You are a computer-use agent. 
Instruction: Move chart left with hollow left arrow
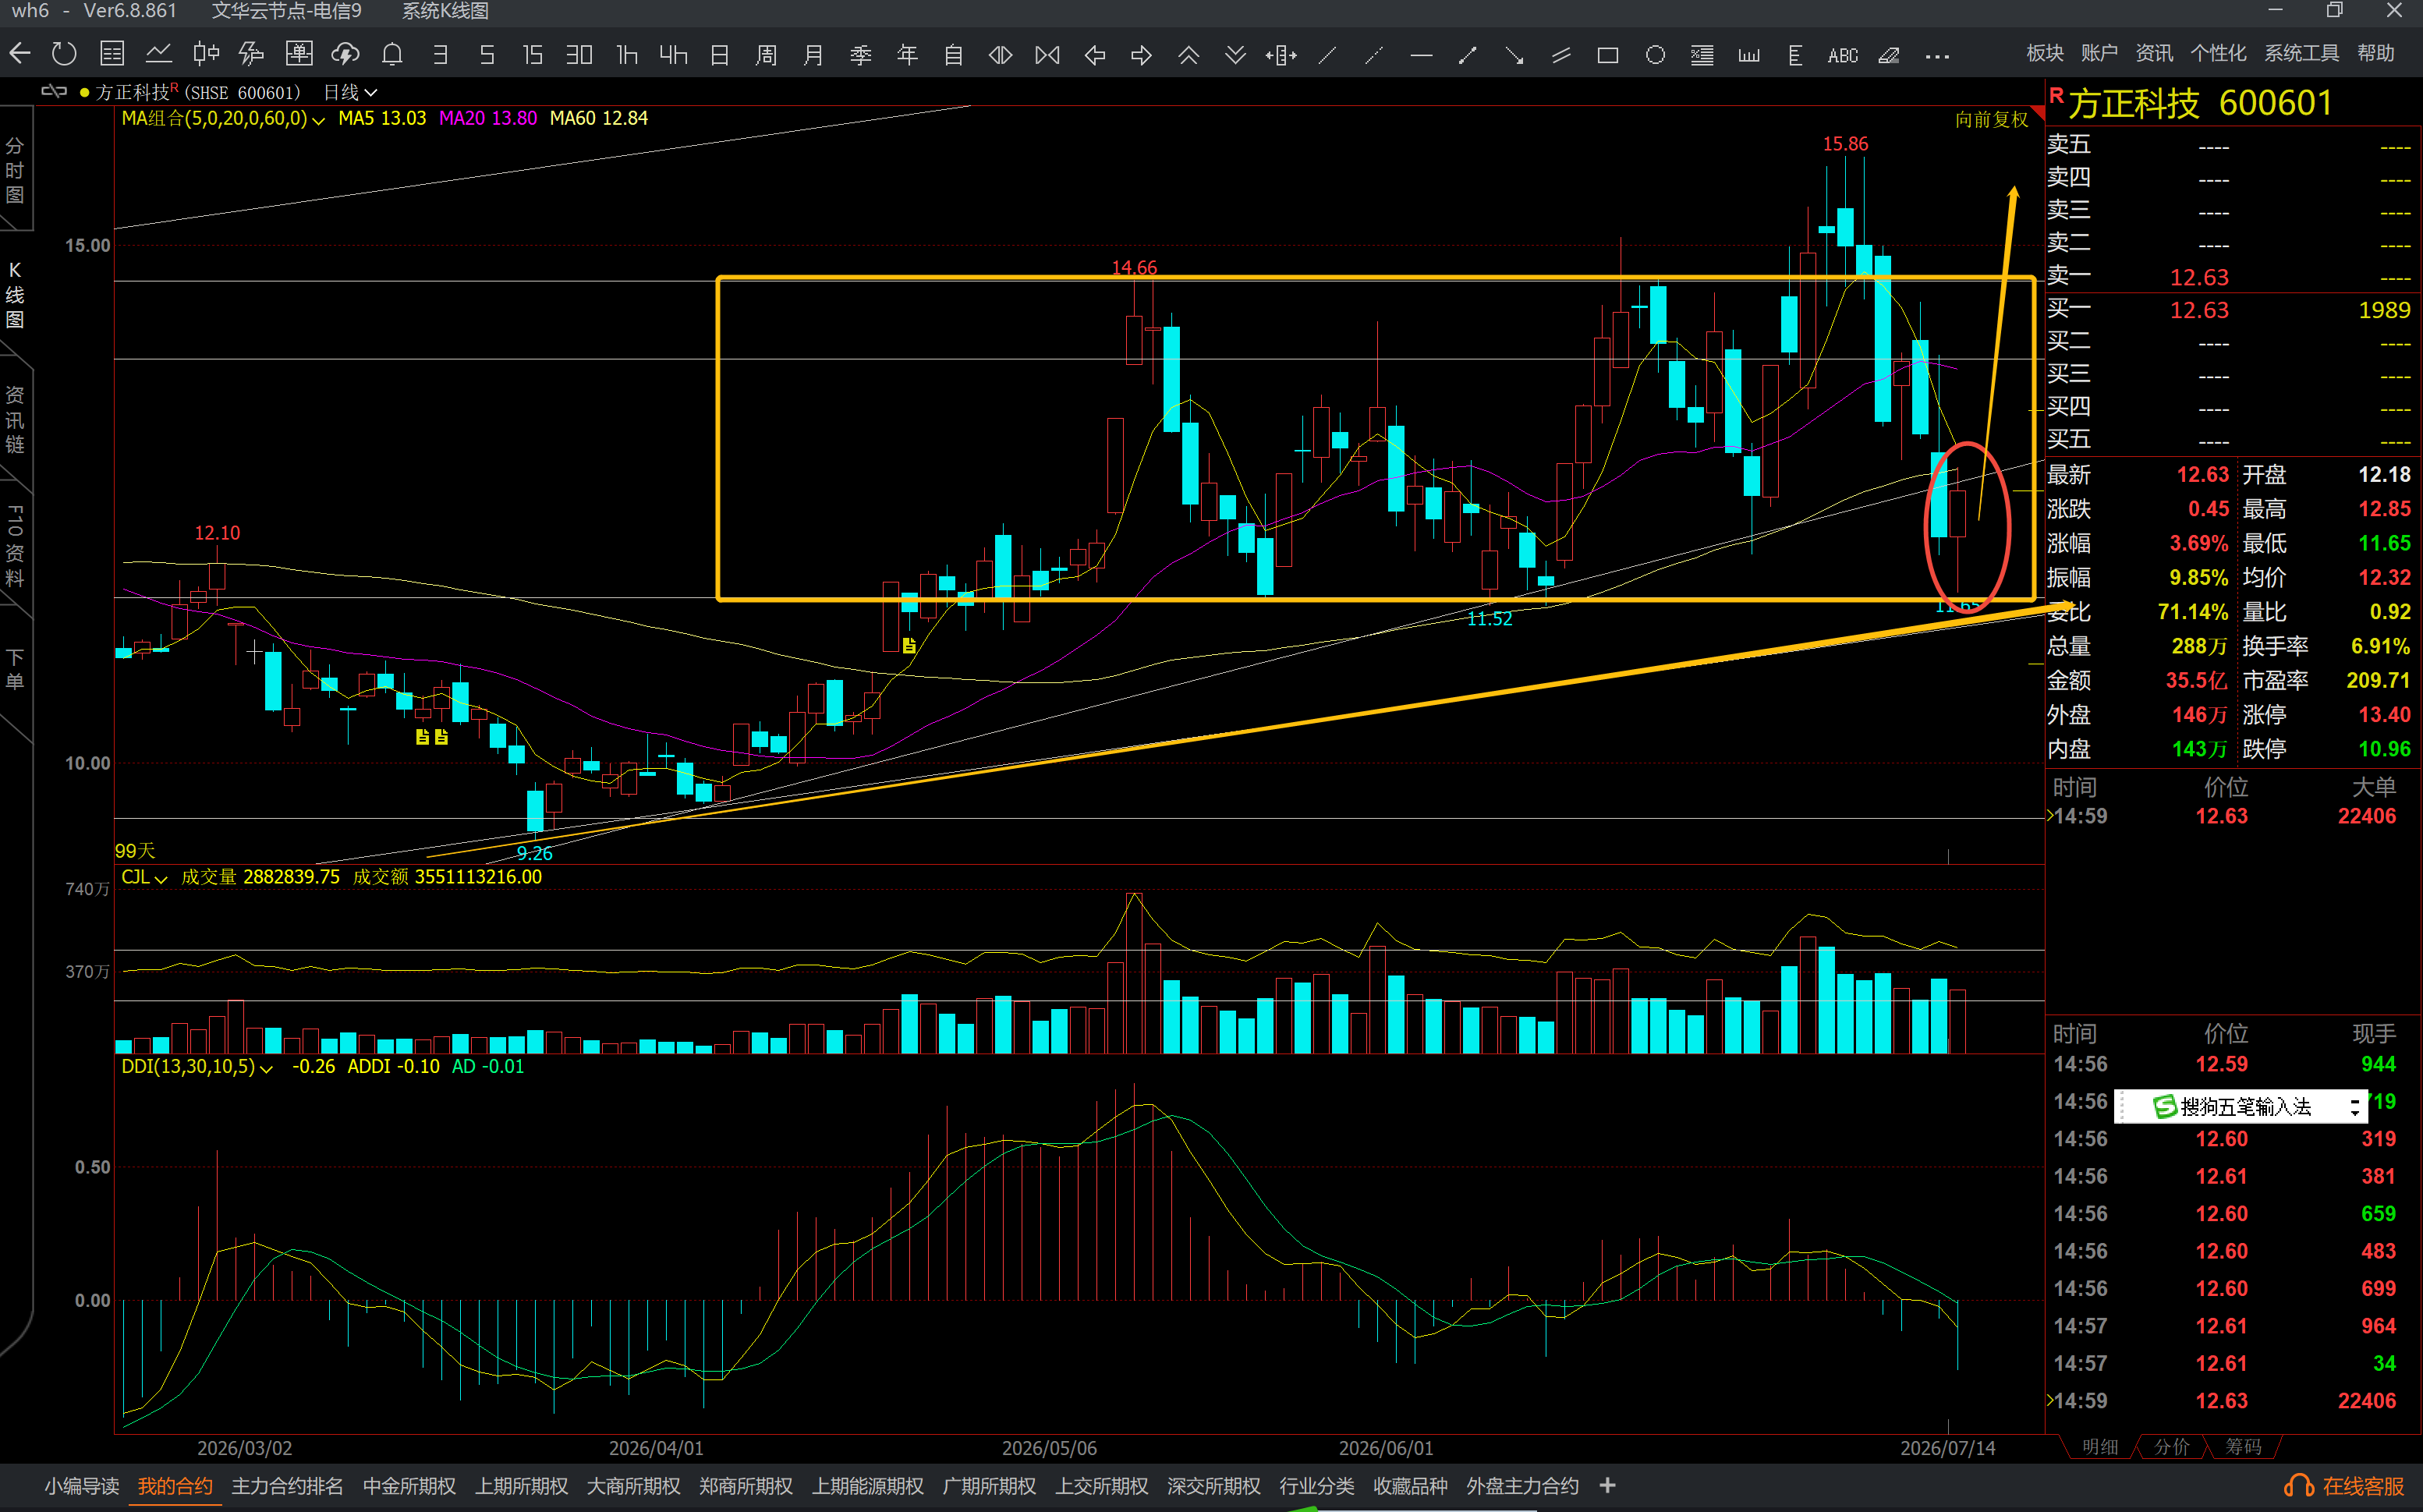coord(1095,54)
